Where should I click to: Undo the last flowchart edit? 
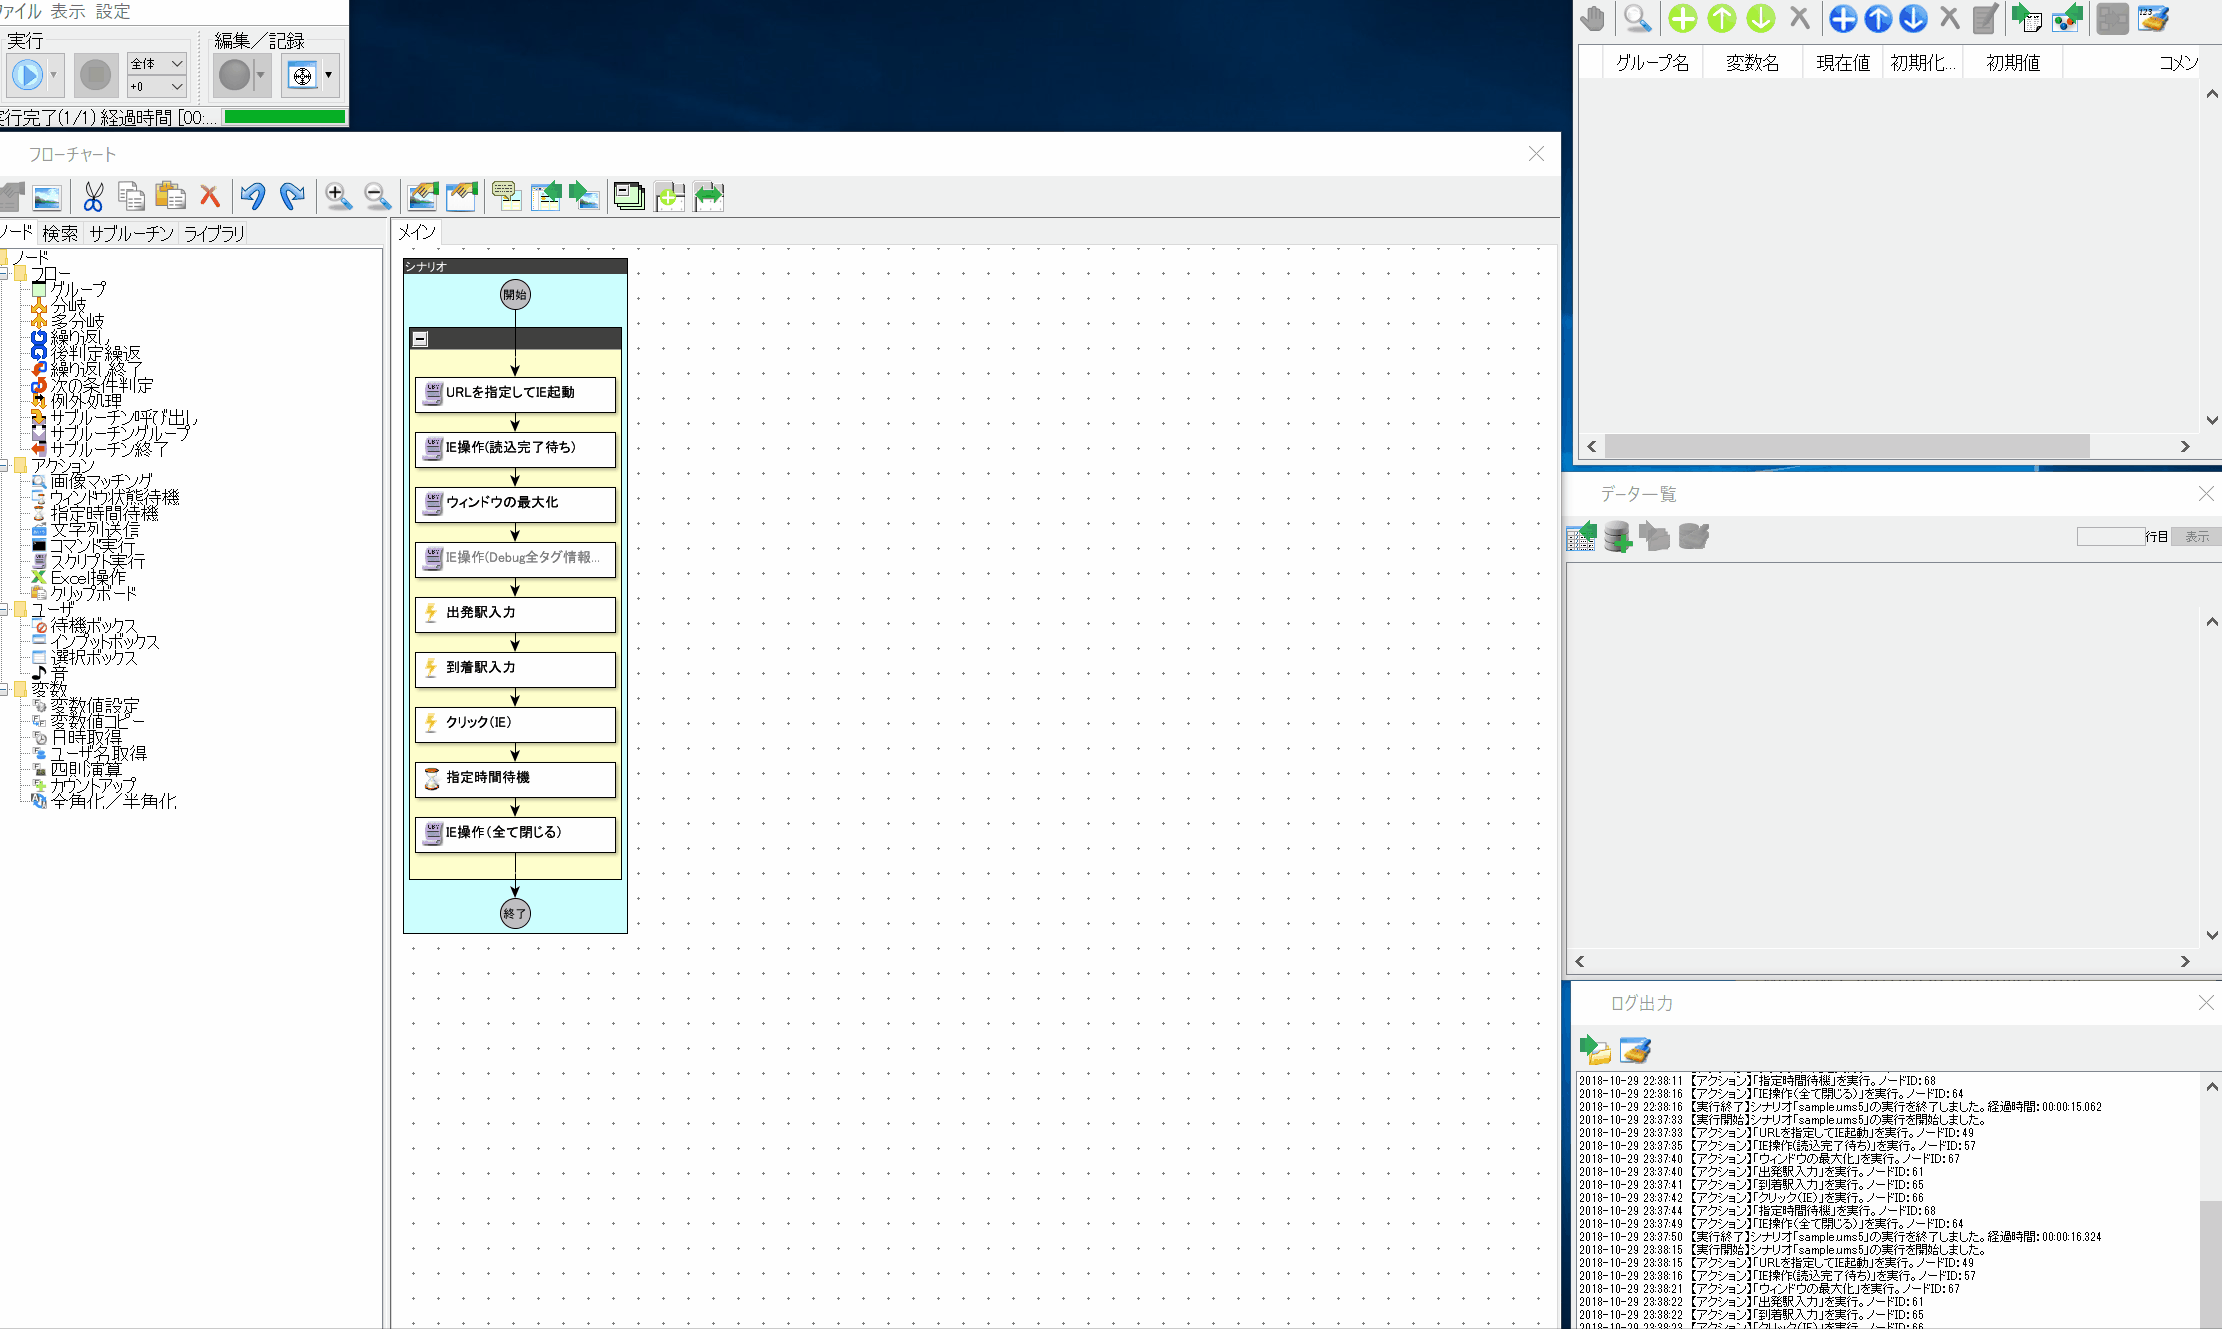click(x=252, y=196)
